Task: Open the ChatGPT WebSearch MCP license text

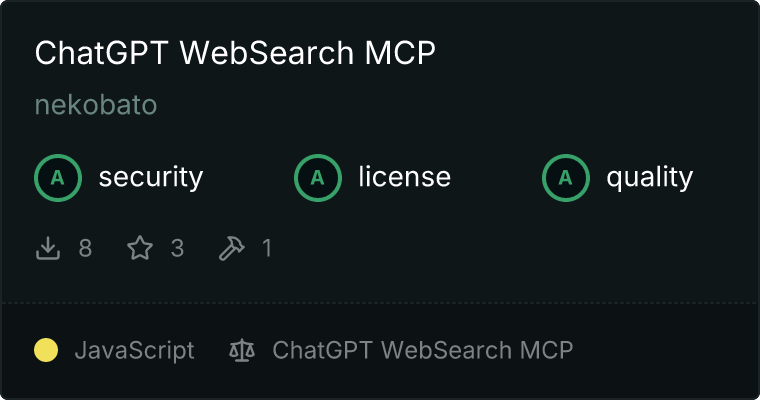Action: pyautogui.click(x=423, y=350)
